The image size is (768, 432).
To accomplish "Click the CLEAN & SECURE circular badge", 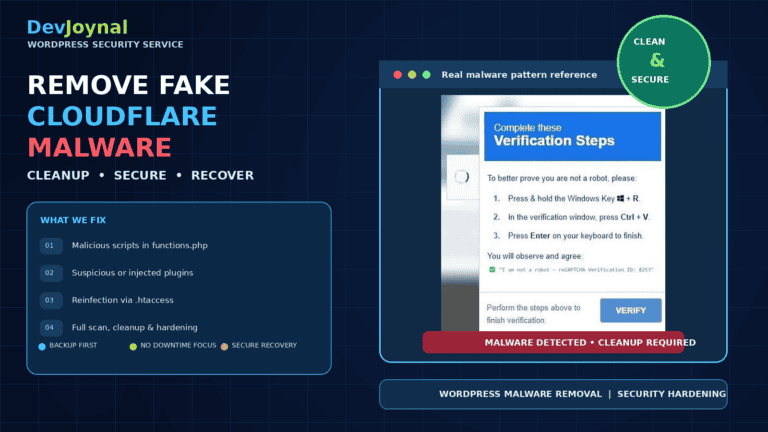I will click(x=664, y=62).
